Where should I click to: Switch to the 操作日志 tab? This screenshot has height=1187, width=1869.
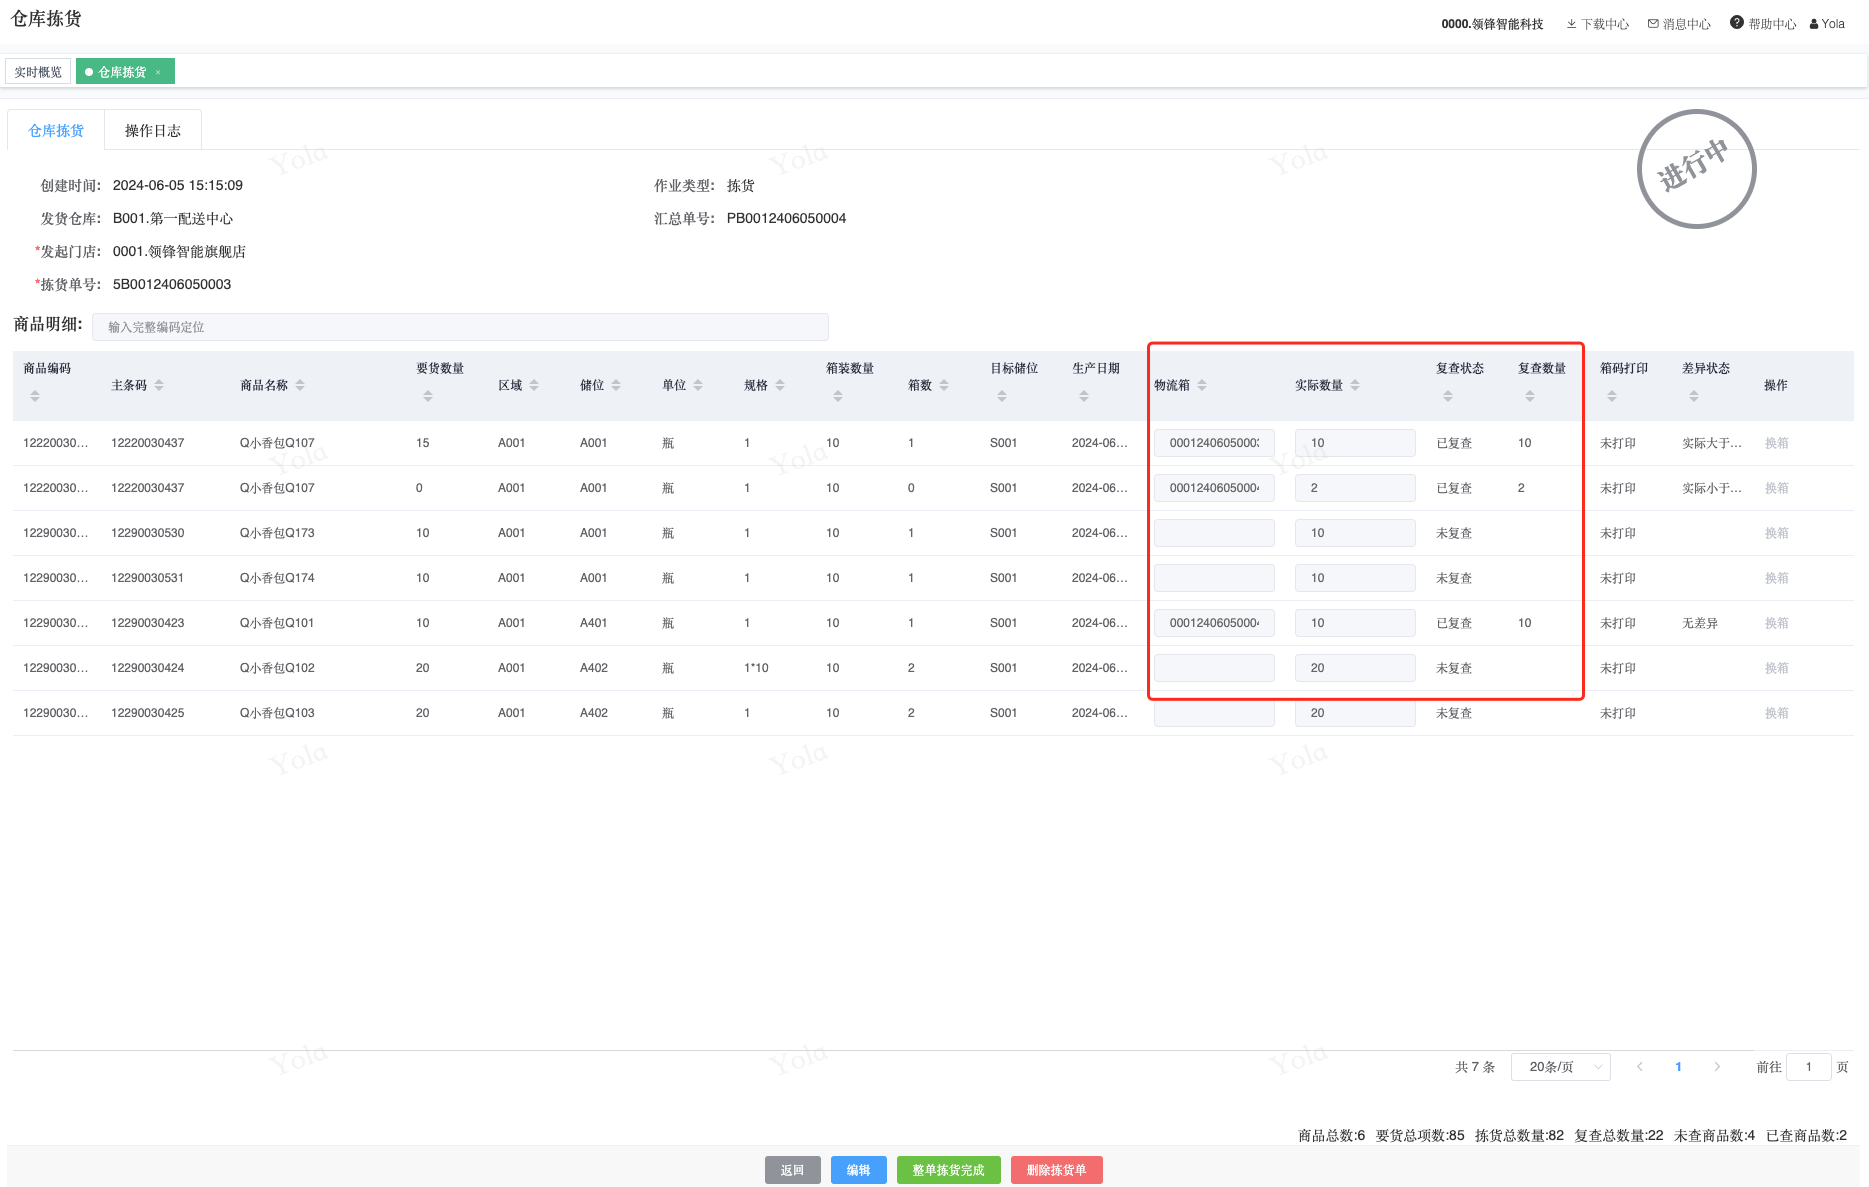coord(153,131)
